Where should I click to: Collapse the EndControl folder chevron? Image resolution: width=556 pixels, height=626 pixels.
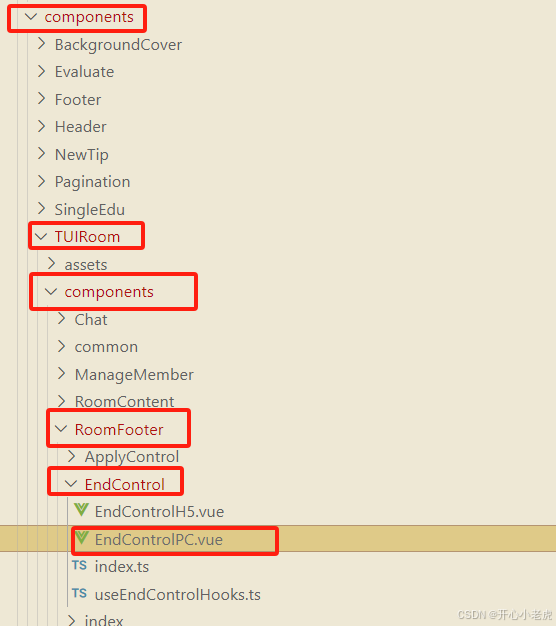71,484
